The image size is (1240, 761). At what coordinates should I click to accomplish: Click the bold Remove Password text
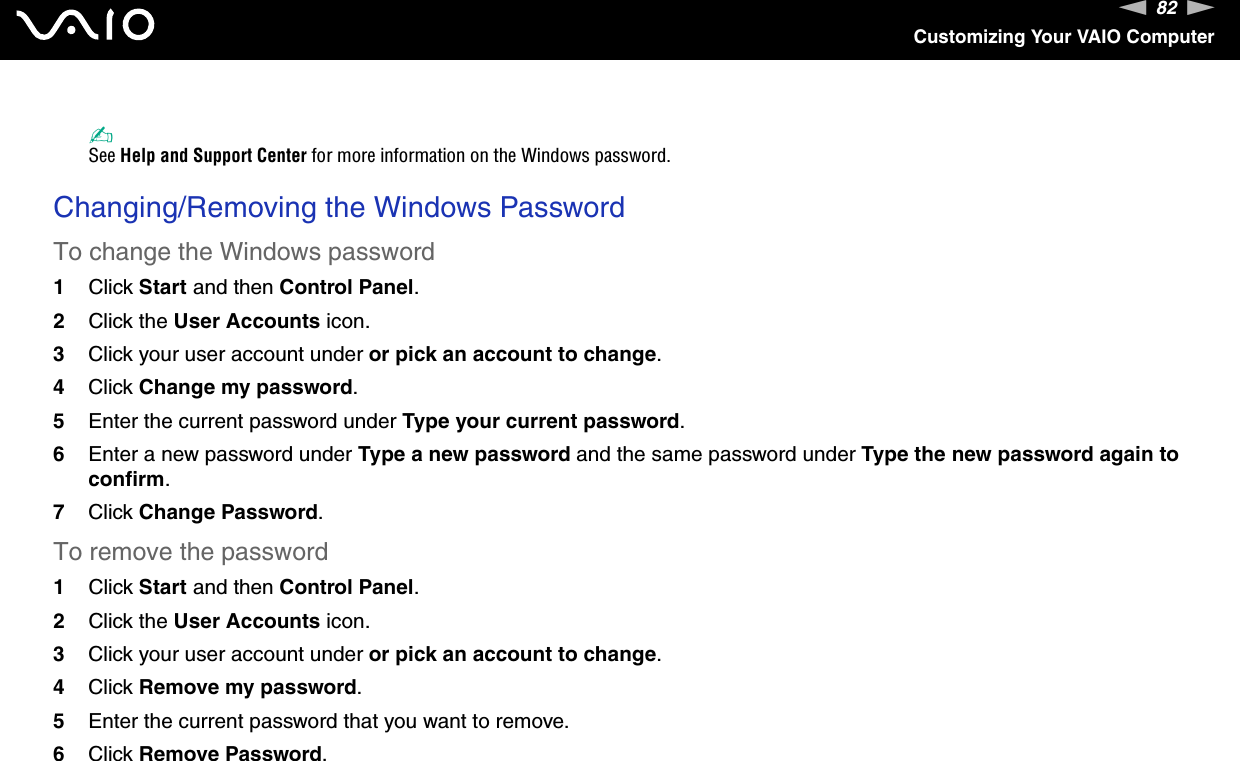tap(230, 753)
